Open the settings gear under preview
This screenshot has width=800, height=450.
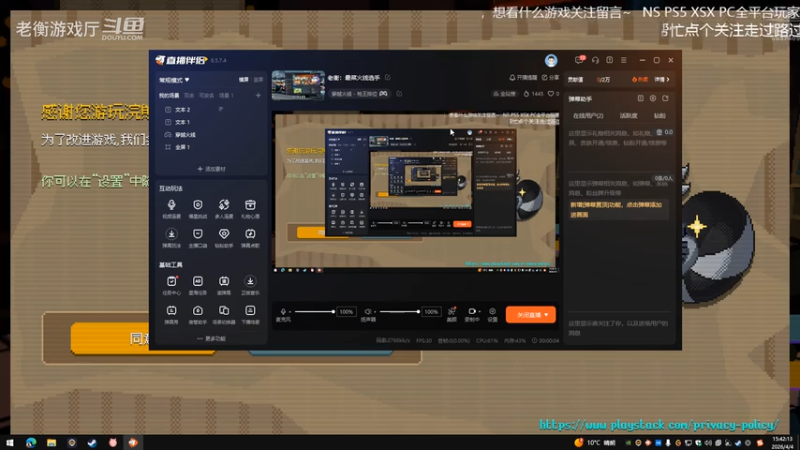tap(492, 311)
